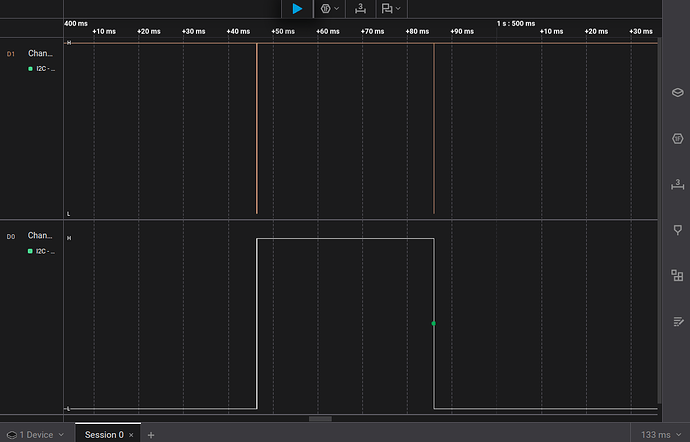690x442 pixels.
Task: Select the measurement tool in top toolbar
Action: tap(360, 8)
